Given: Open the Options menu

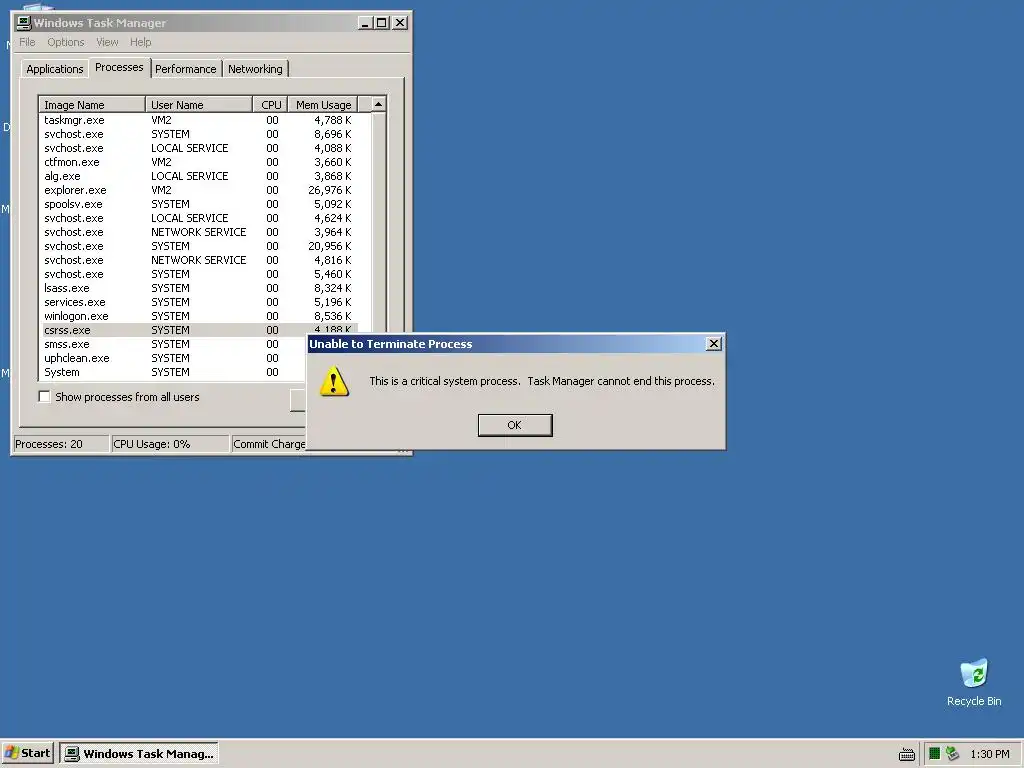Looking at the screenshot, I should point(65,42).
